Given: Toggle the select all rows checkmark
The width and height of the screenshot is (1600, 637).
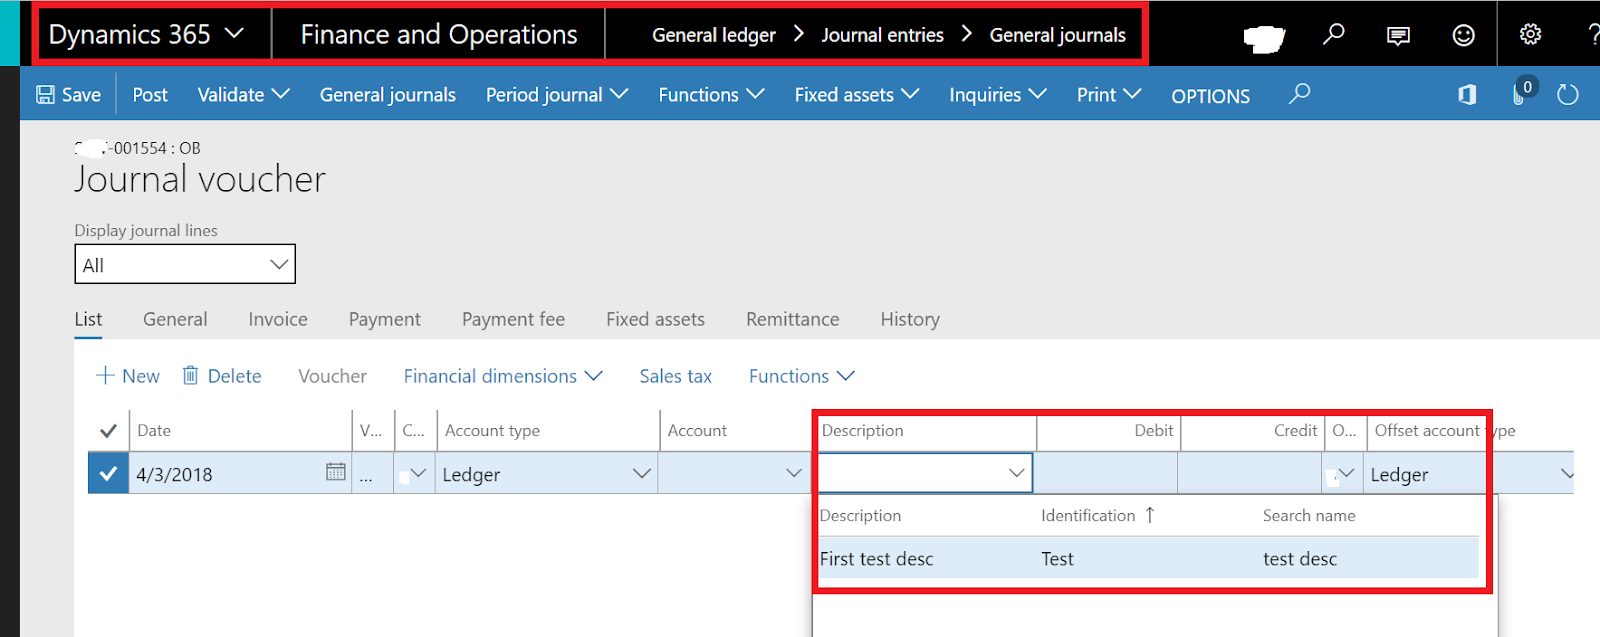Looking at the screenshot, I should tap(108, 431).
